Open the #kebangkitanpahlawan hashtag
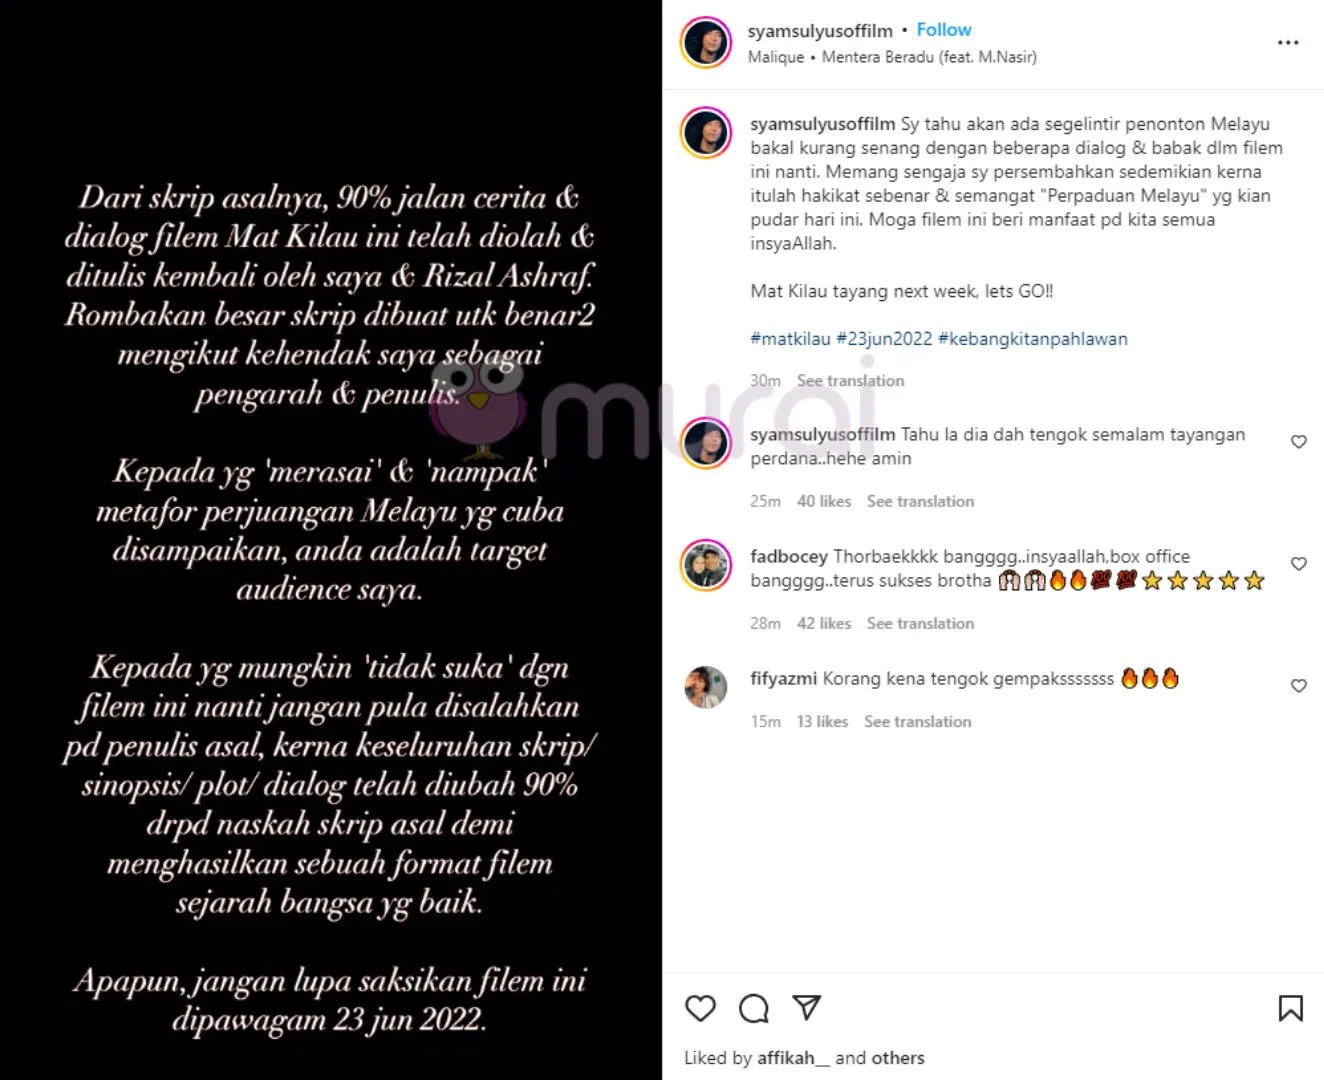The height and width of the screenshot is (1080, 1324). coord(1033,339)
